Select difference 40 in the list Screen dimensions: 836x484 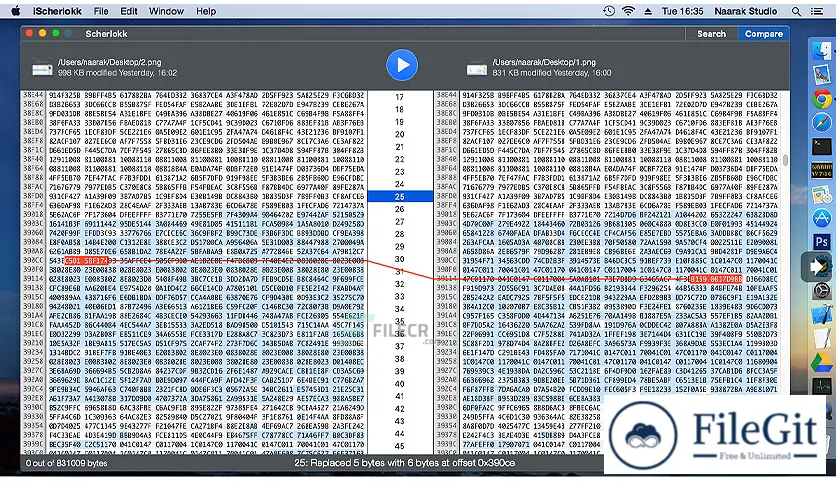click(399, 384)
